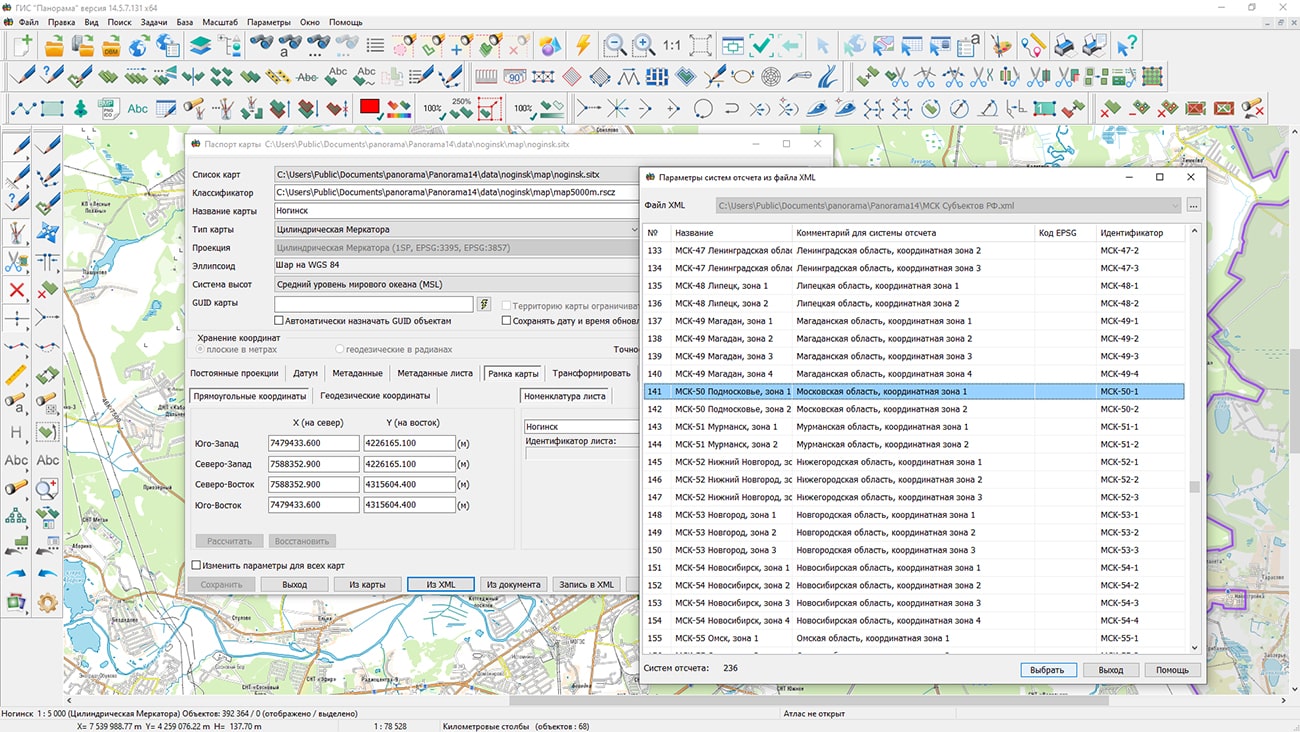Click the new document icon with plus
The width and height of the screenshot is (1300, 732).
coord(22,45)
